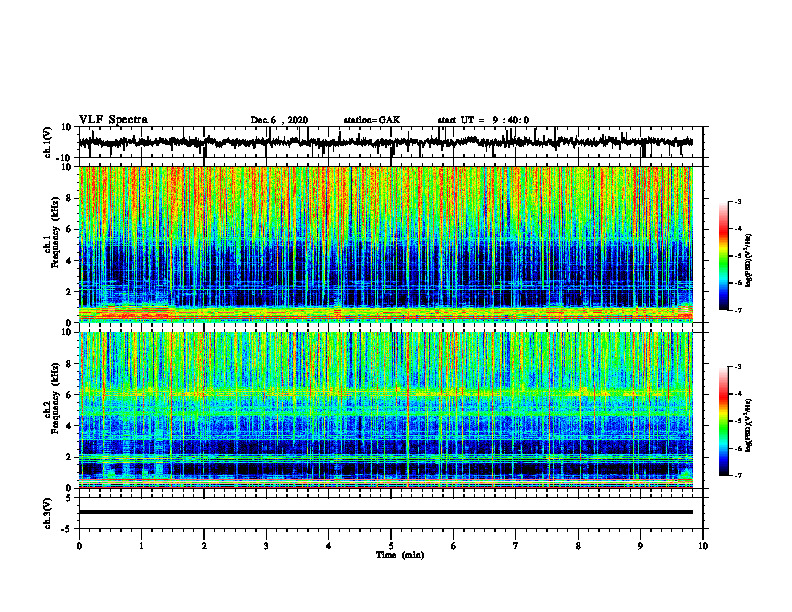
Task: Click the "0" tick on the time axis
Action: 79,546
